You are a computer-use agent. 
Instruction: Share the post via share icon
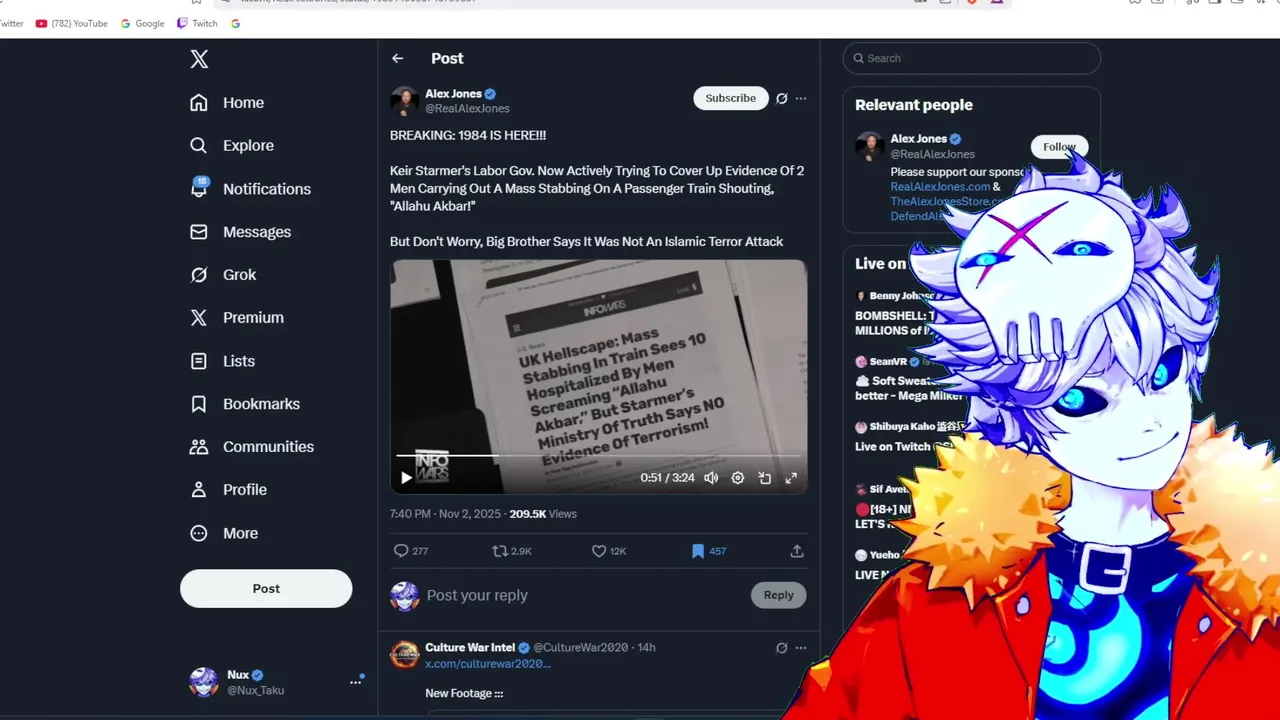(797, 551)
